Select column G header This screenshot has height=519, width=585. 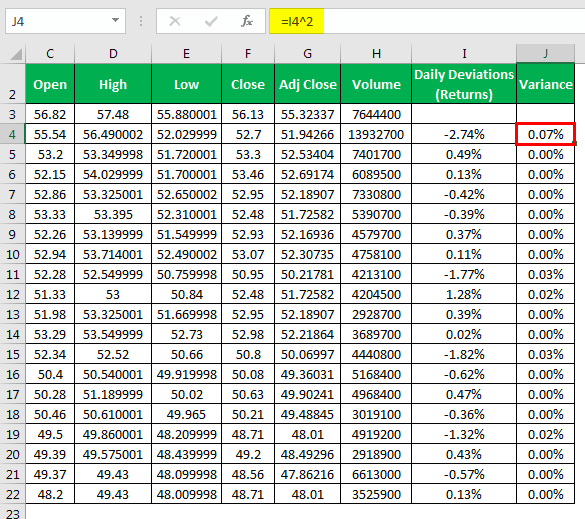307,54
